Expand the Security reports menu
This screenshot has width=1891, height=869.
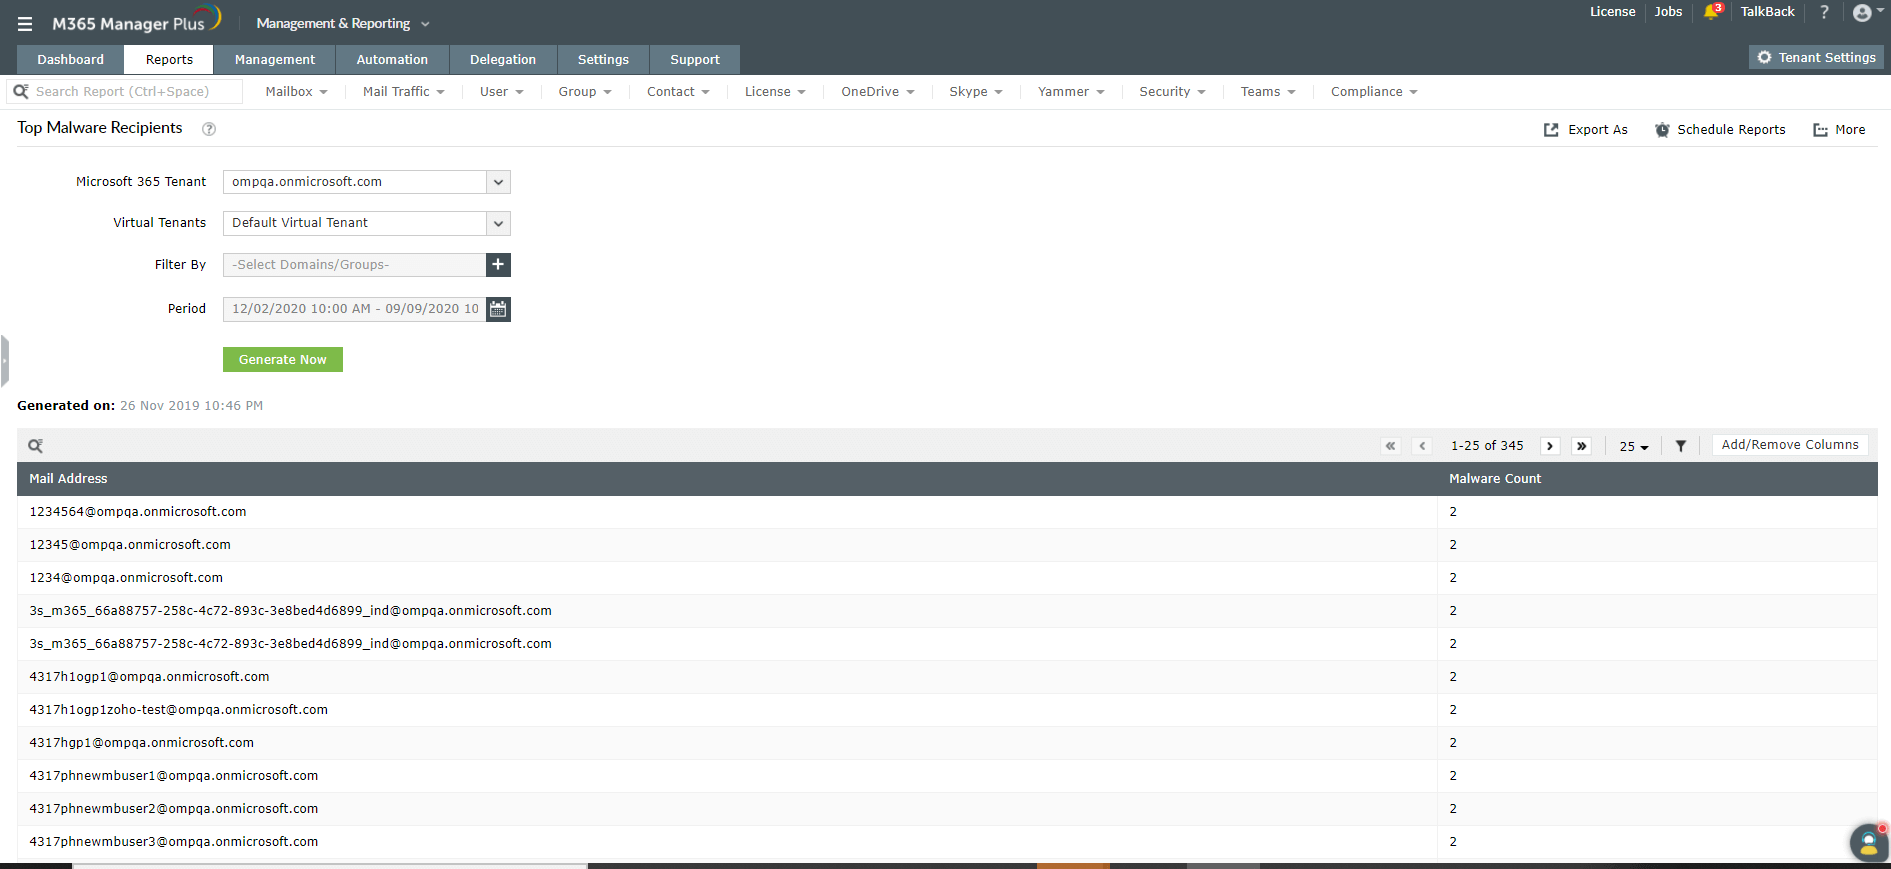1173,92
